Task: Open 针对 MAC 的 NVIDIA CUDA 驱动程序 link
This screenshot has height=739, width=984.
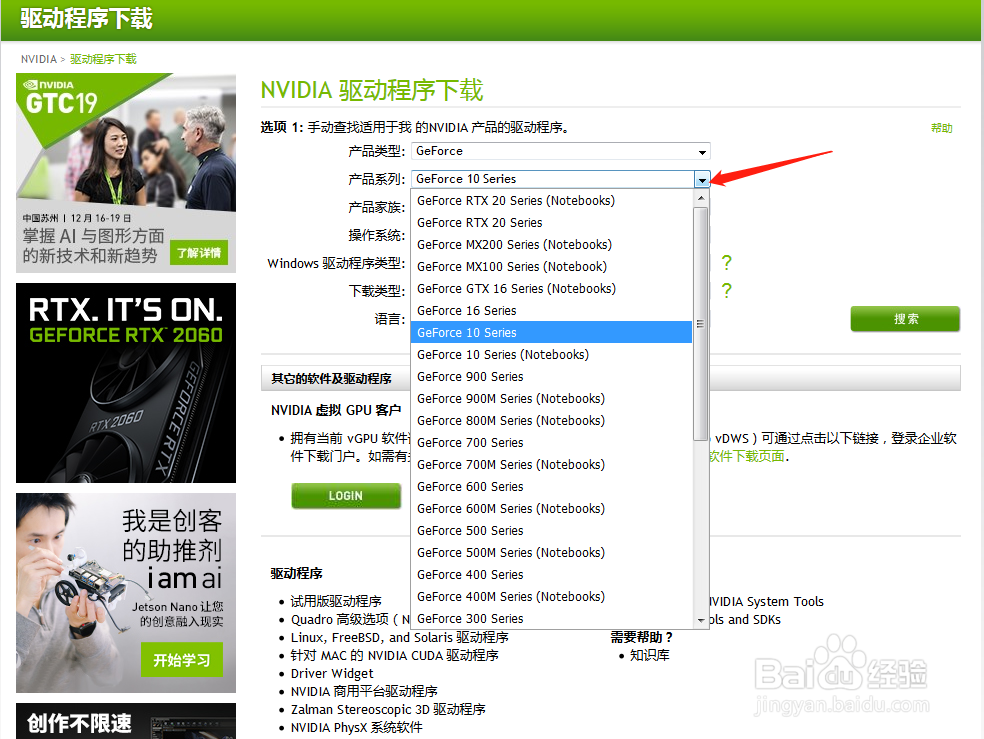Action: (x=394, y=656)
